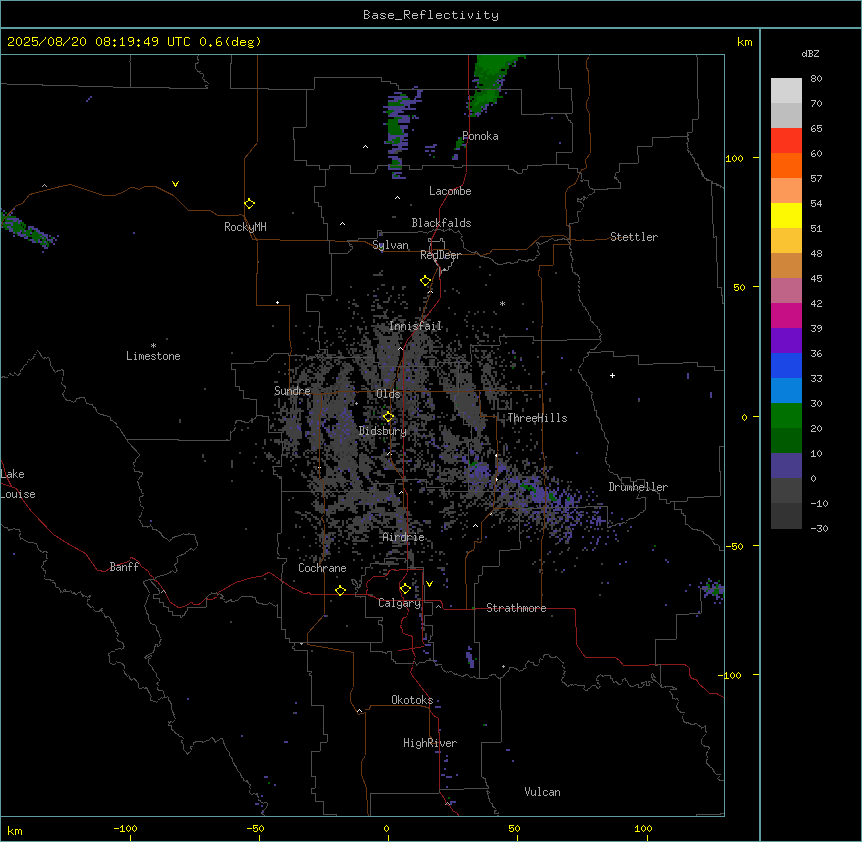This screenshot has width=862, height=842.
Task: Click the km unit label at bottom left
Action: 15,830
